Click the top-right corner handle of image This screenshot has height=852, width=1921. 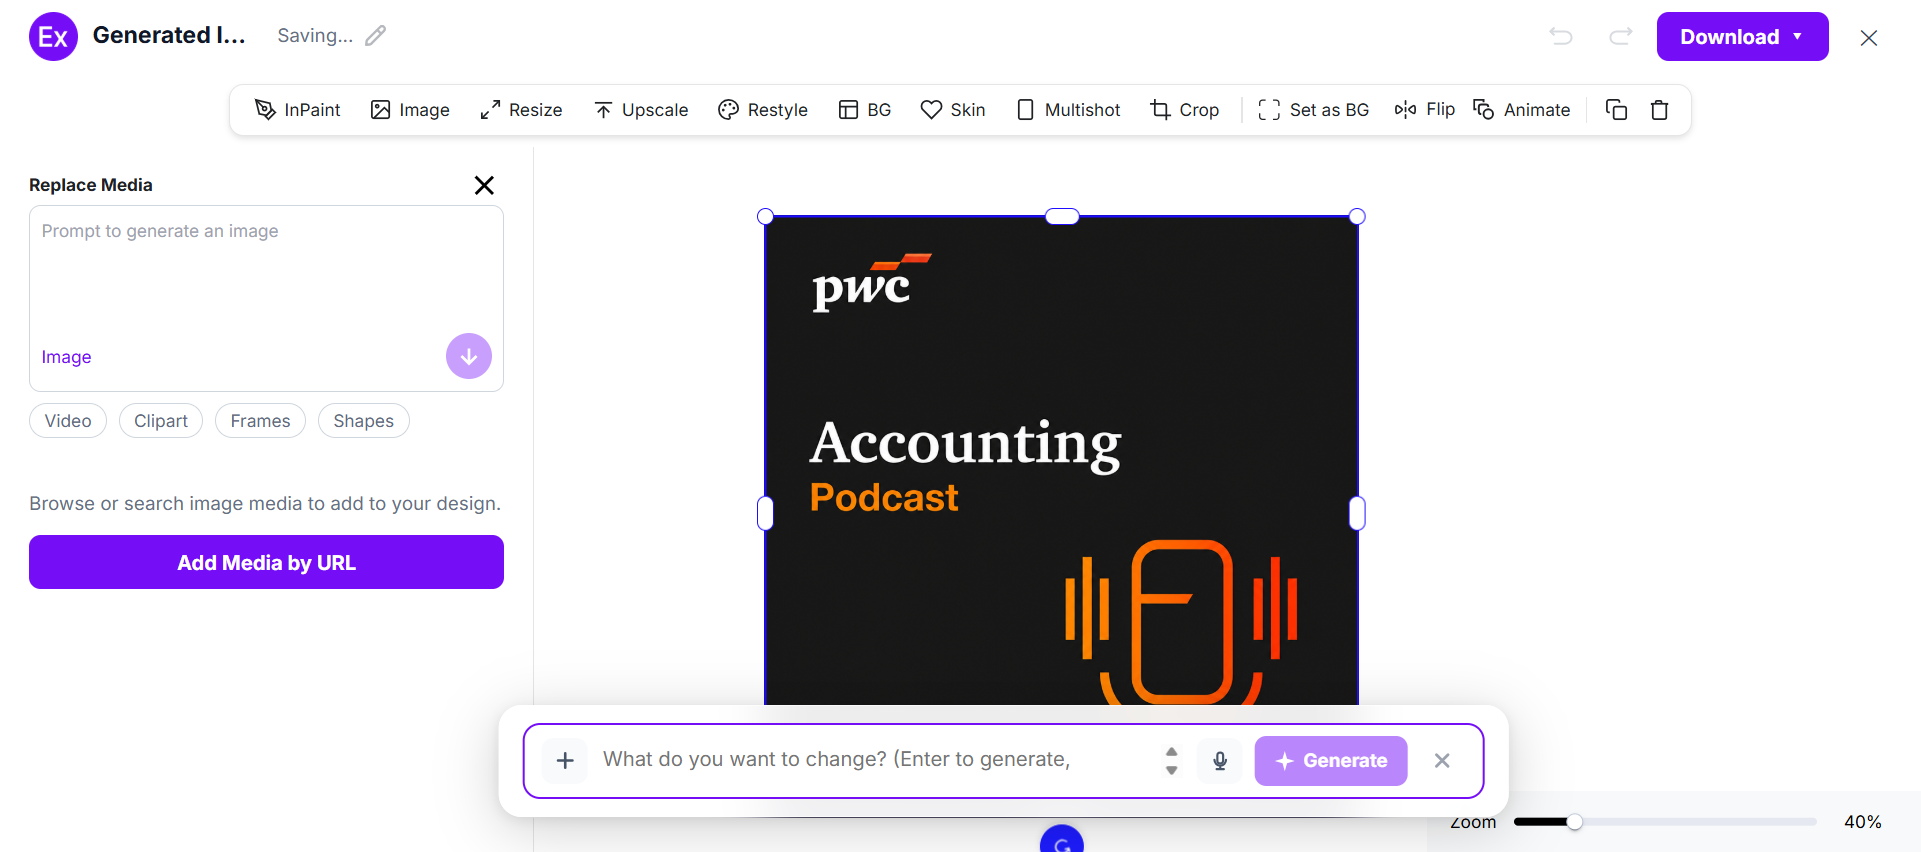pos(1357,216)
